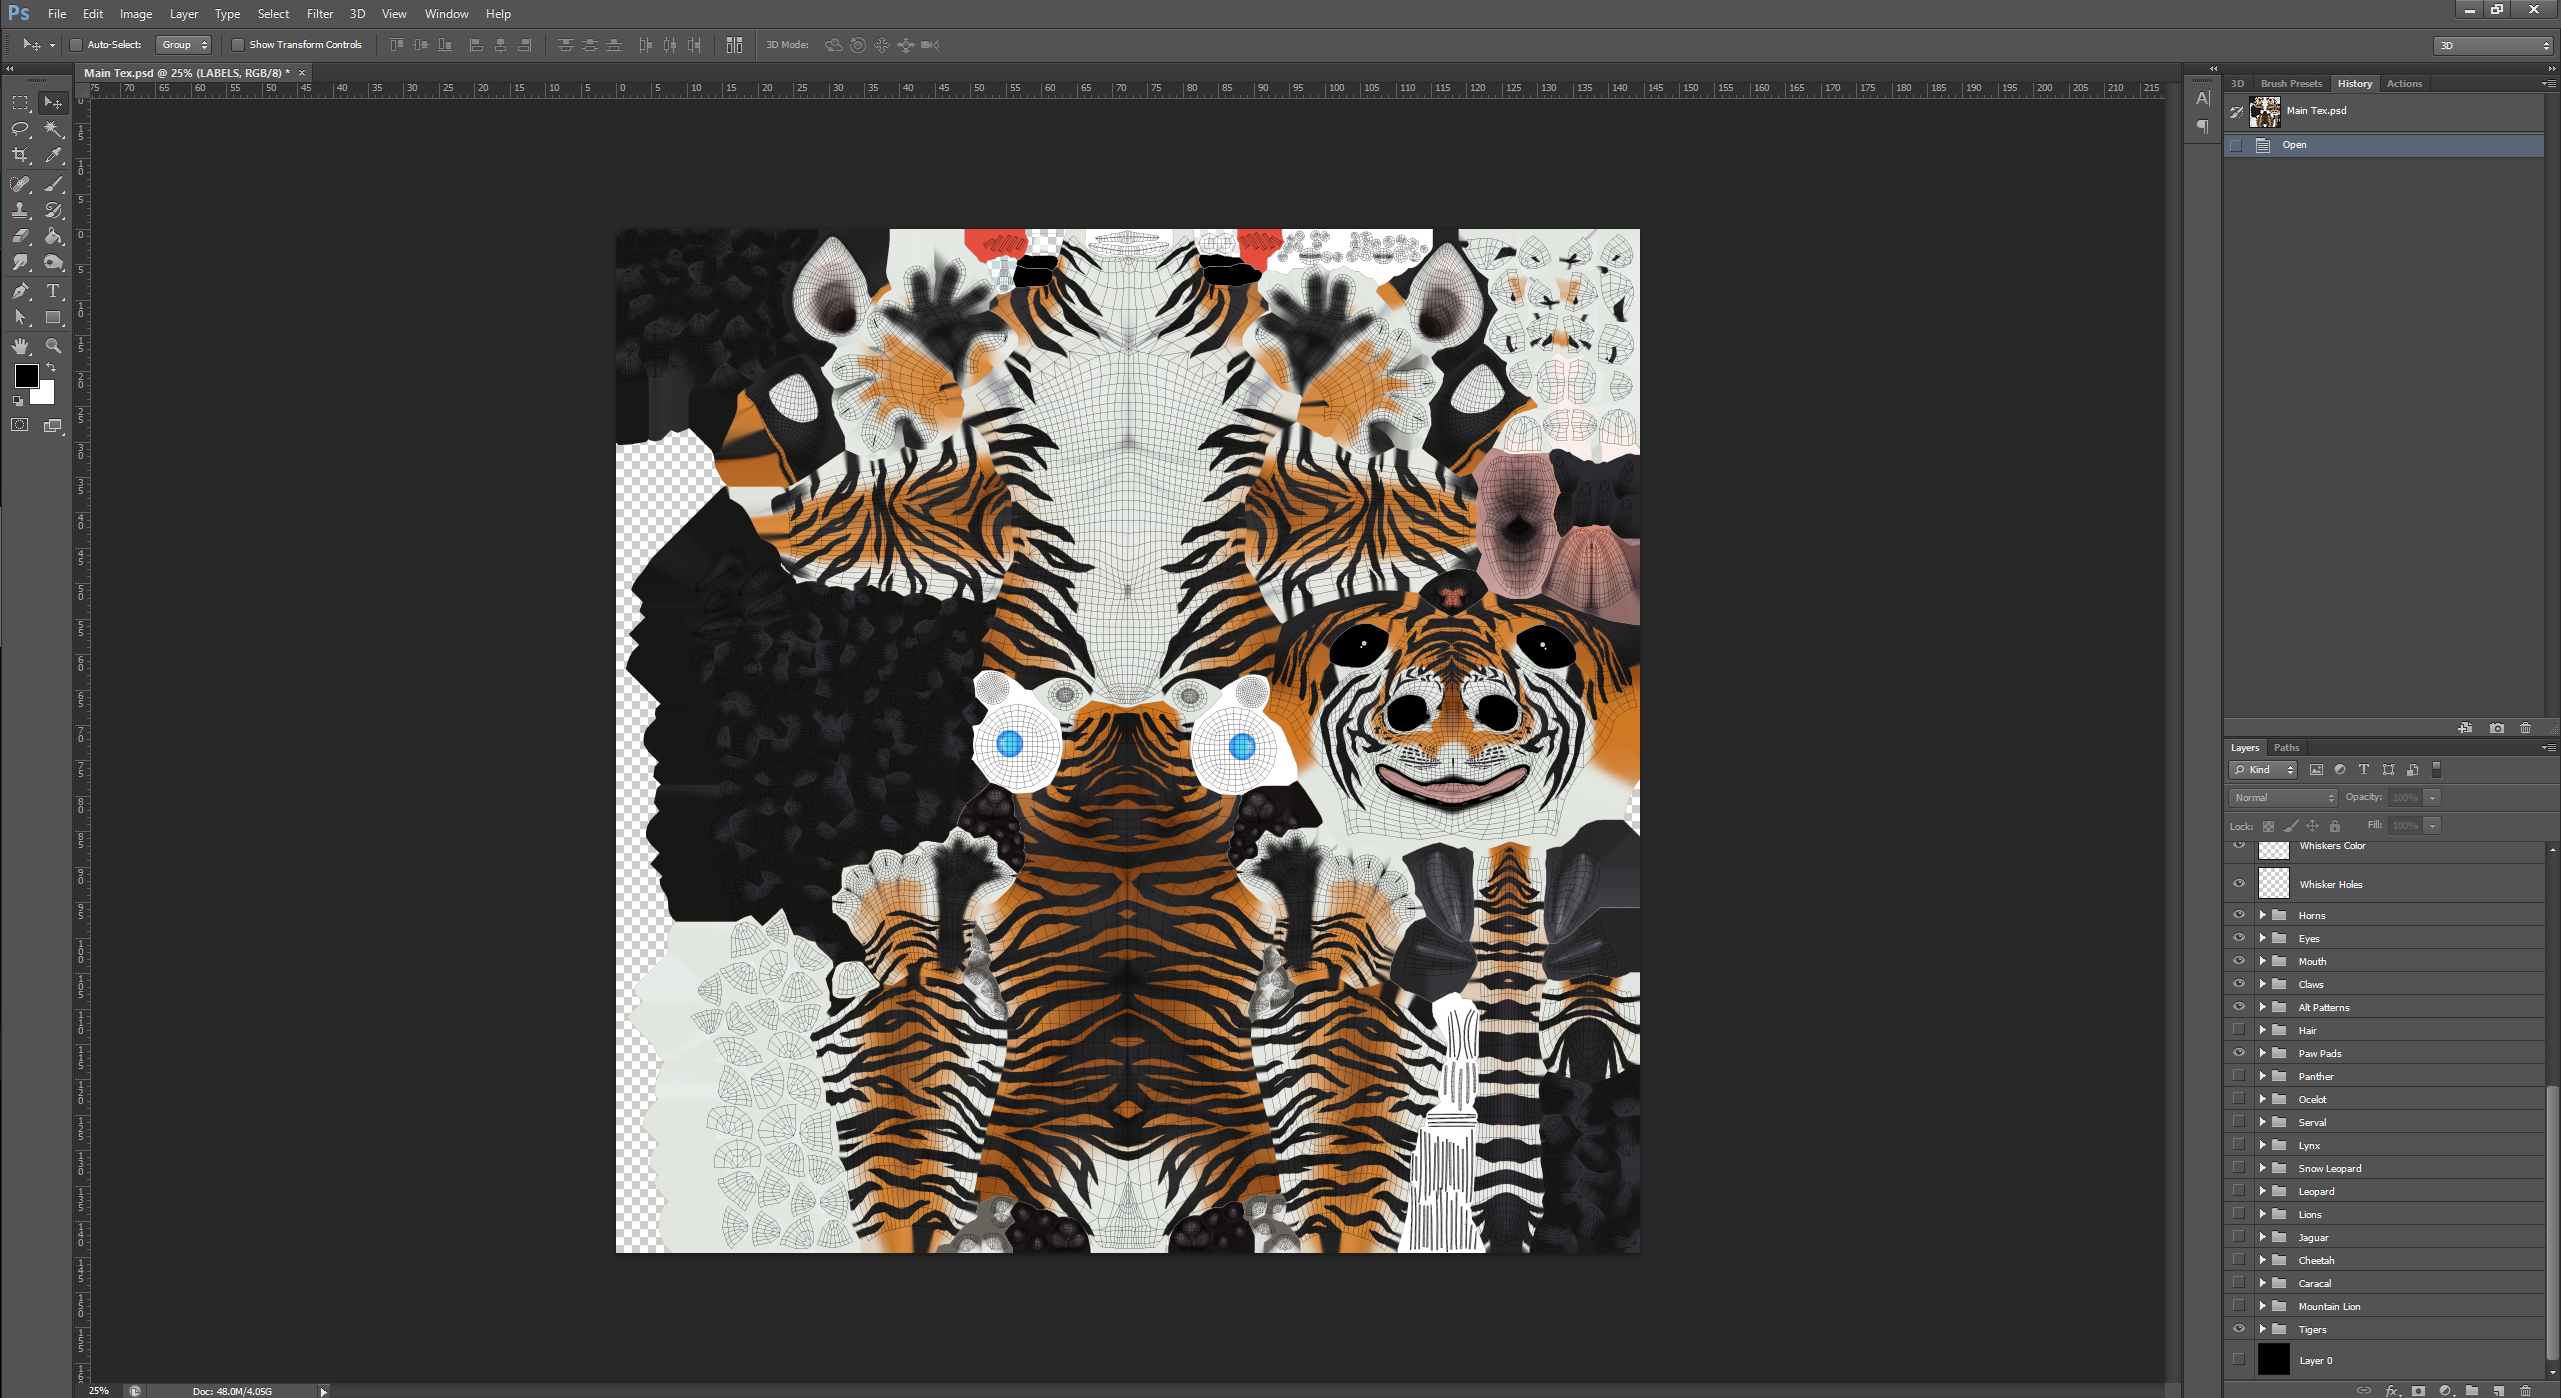Viewport: 2561px width, 1398px height.
Task: Switch to the Actions tab
Action: pyautogui.click(x=2404, y=84)
